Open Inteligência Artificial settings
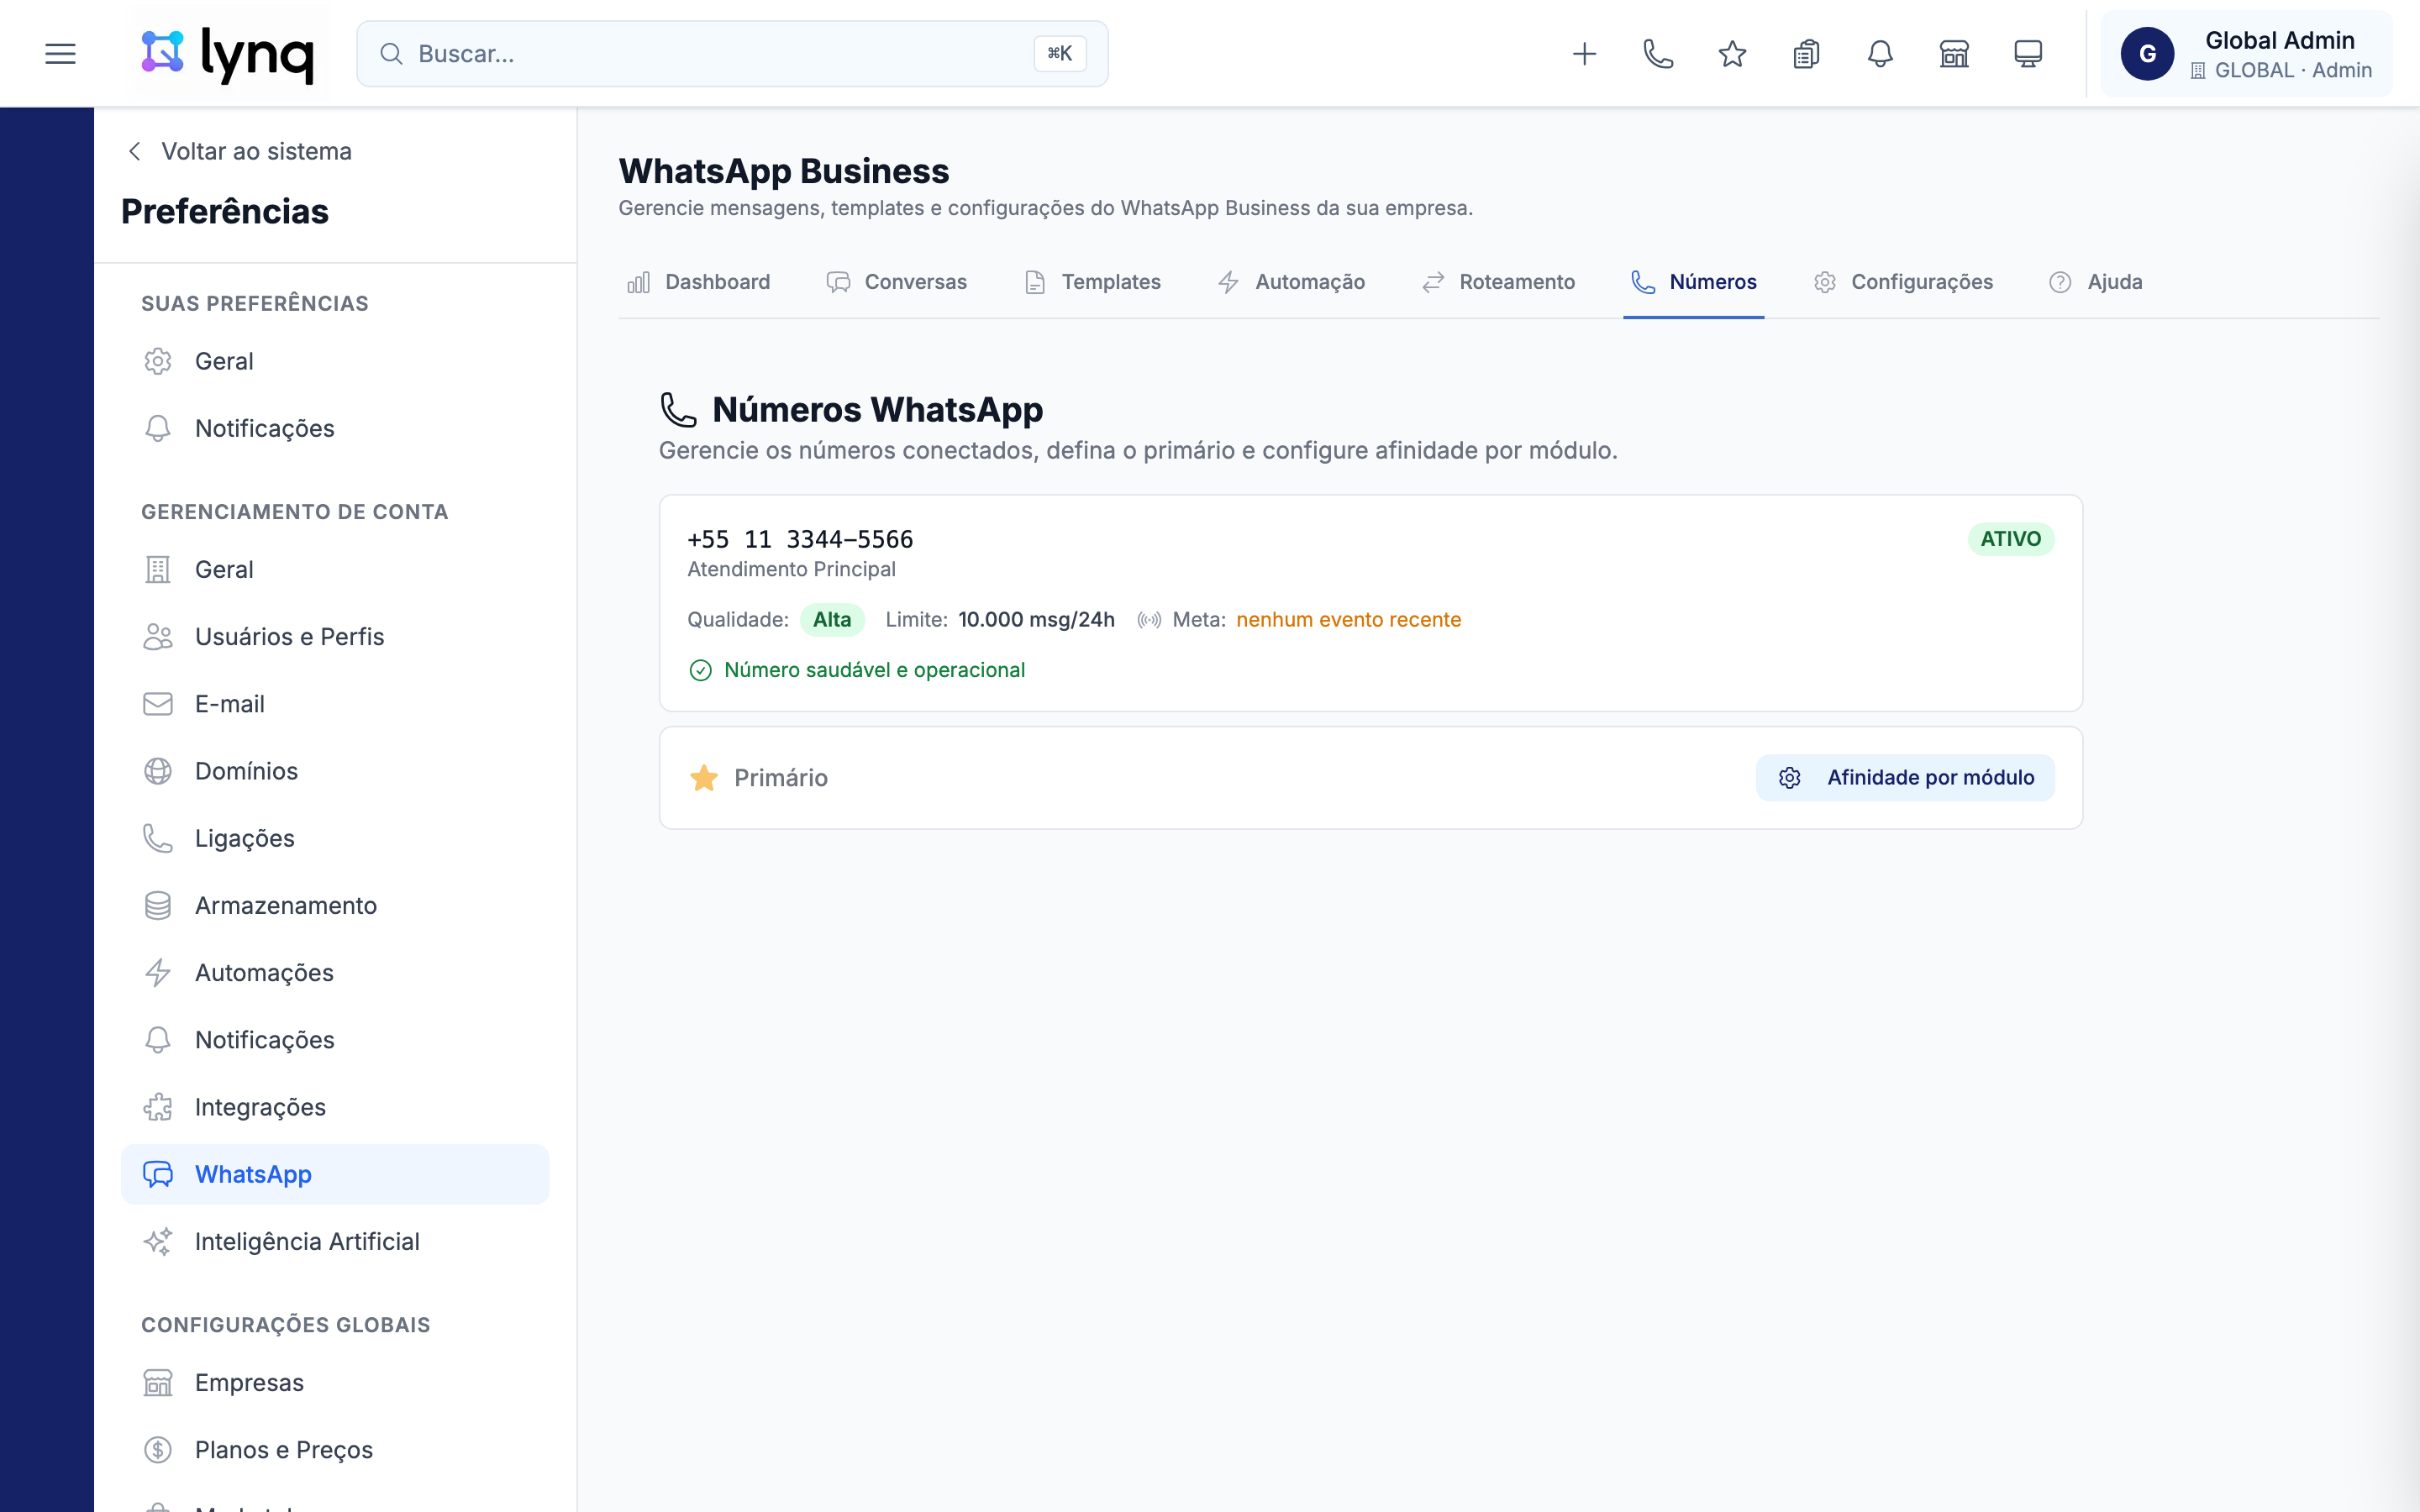The width and height of the screenshot is (2420, 1512). (335, 1242)
